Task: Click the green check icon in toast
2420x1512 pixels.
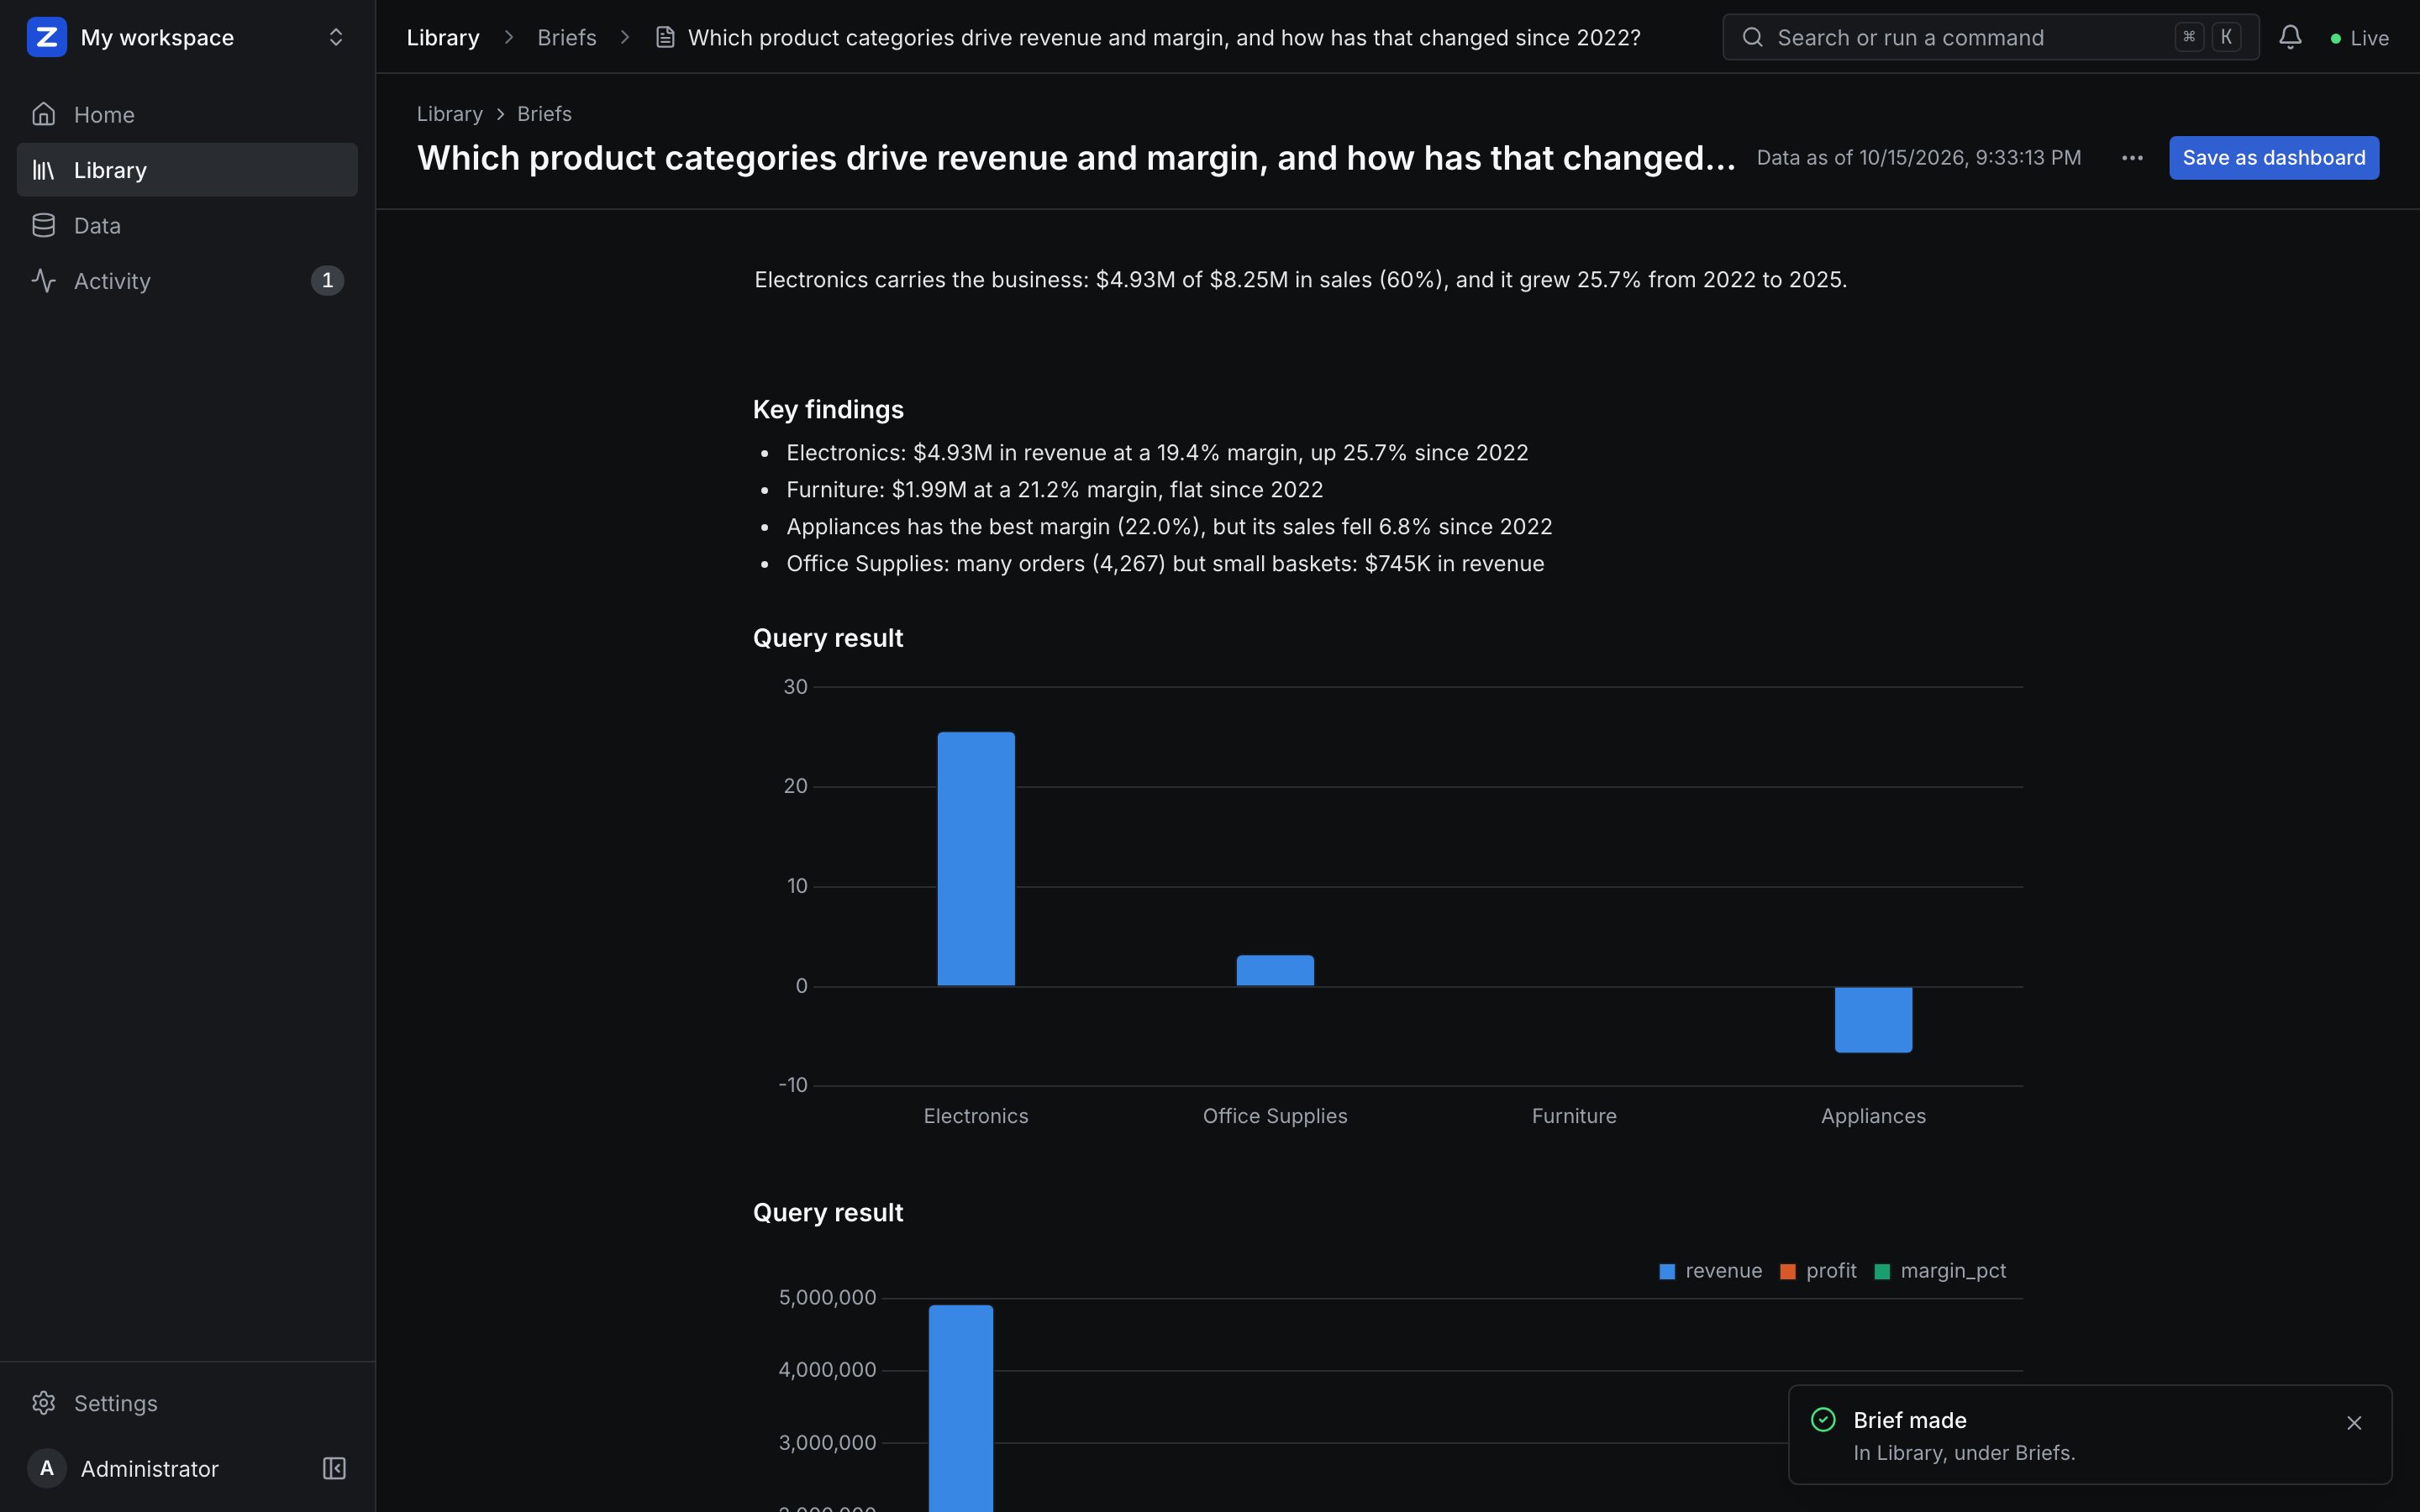Action: click(x=1823, y=1420)
